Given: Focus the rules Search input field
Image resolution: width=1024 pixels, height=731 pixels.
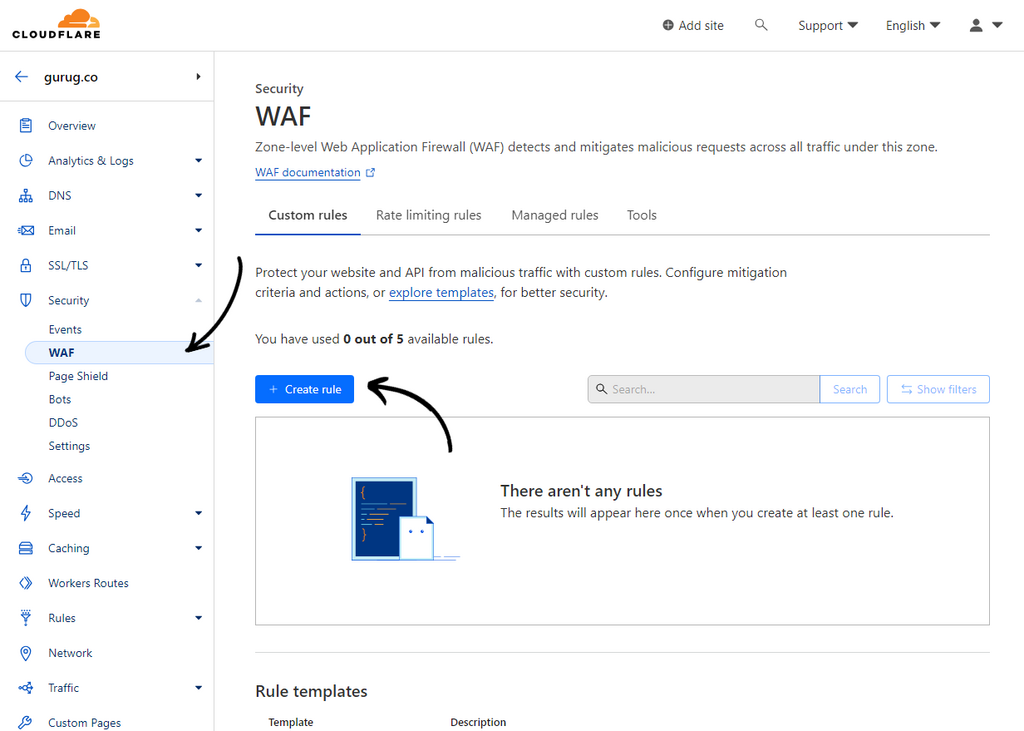Looking at the screenshot, I should 703,389.
